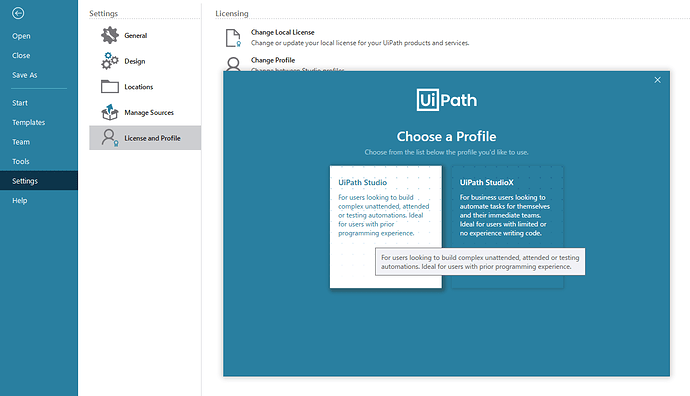Click the Locations folder icon
The width and height of the screenshot is (690, 396).
point(110,86)
